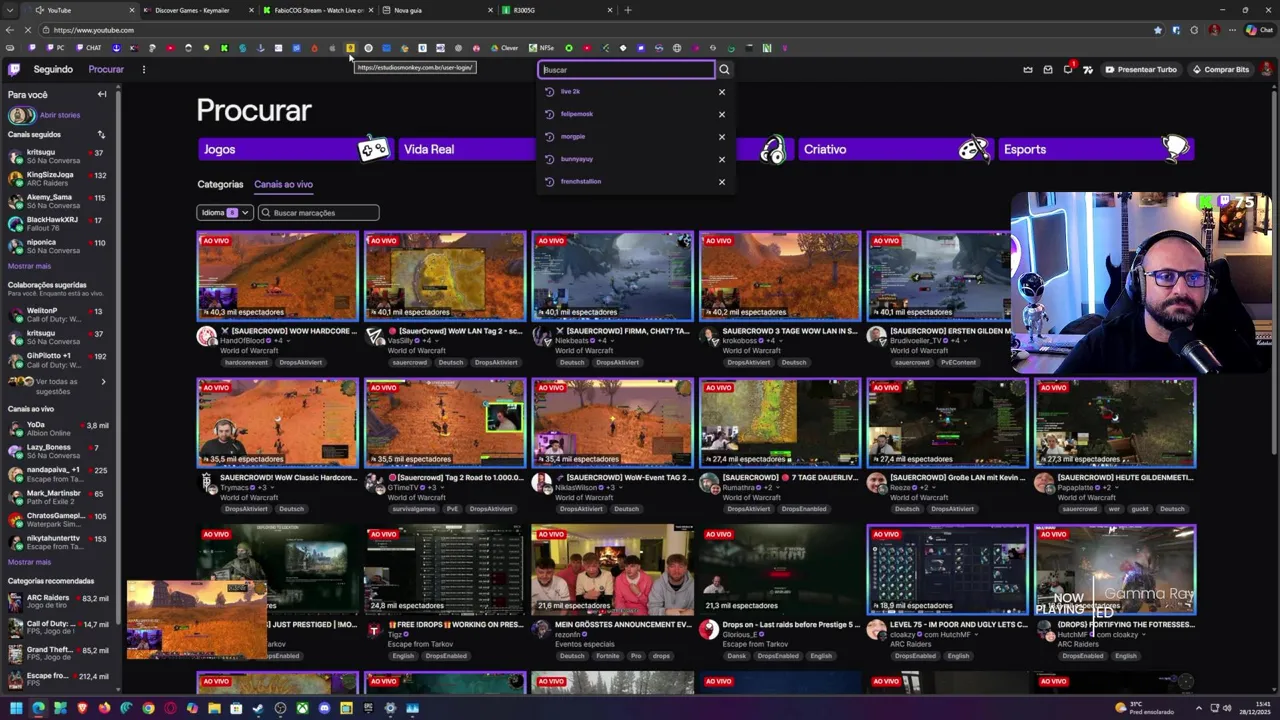Image resolution: width=1280 pixels, height=720 pixels.
Task: Open Prime loot crown icon
Action: point(1028,70)
